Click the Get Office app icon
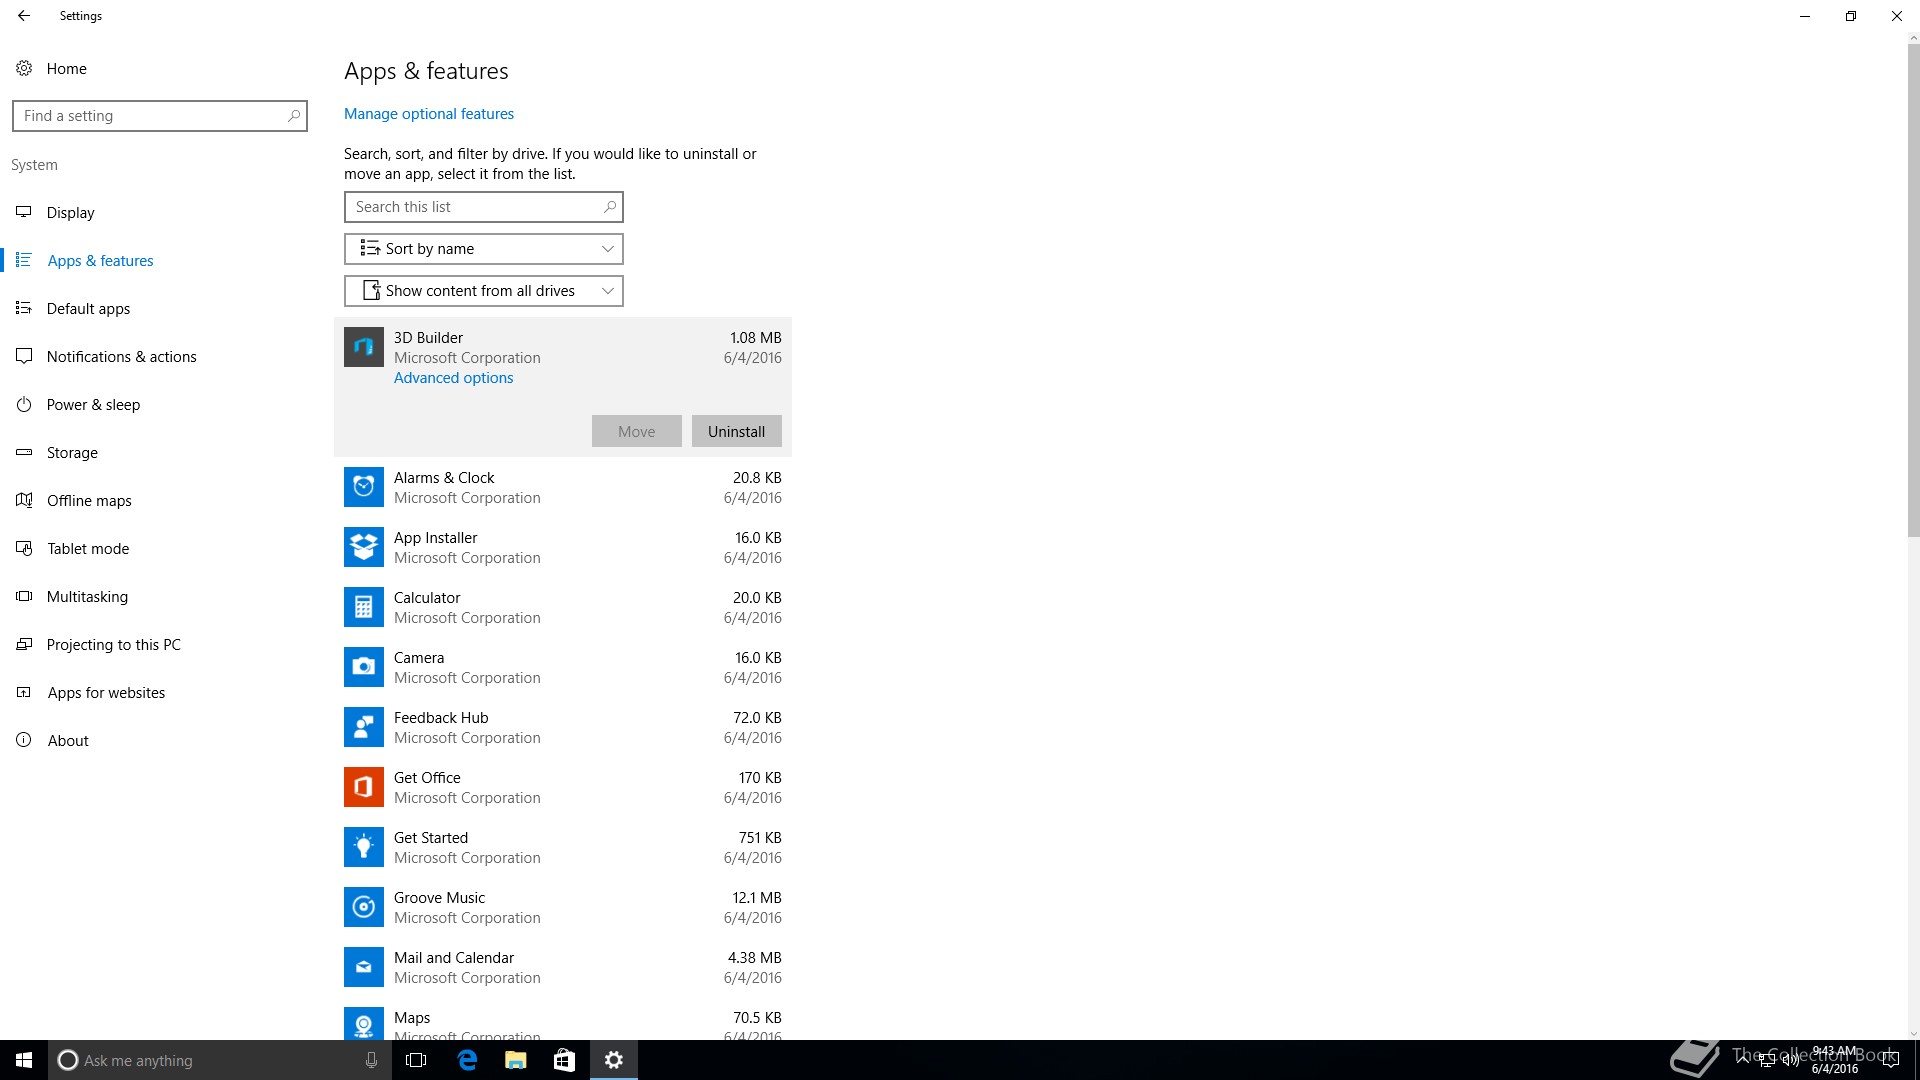 363,787
